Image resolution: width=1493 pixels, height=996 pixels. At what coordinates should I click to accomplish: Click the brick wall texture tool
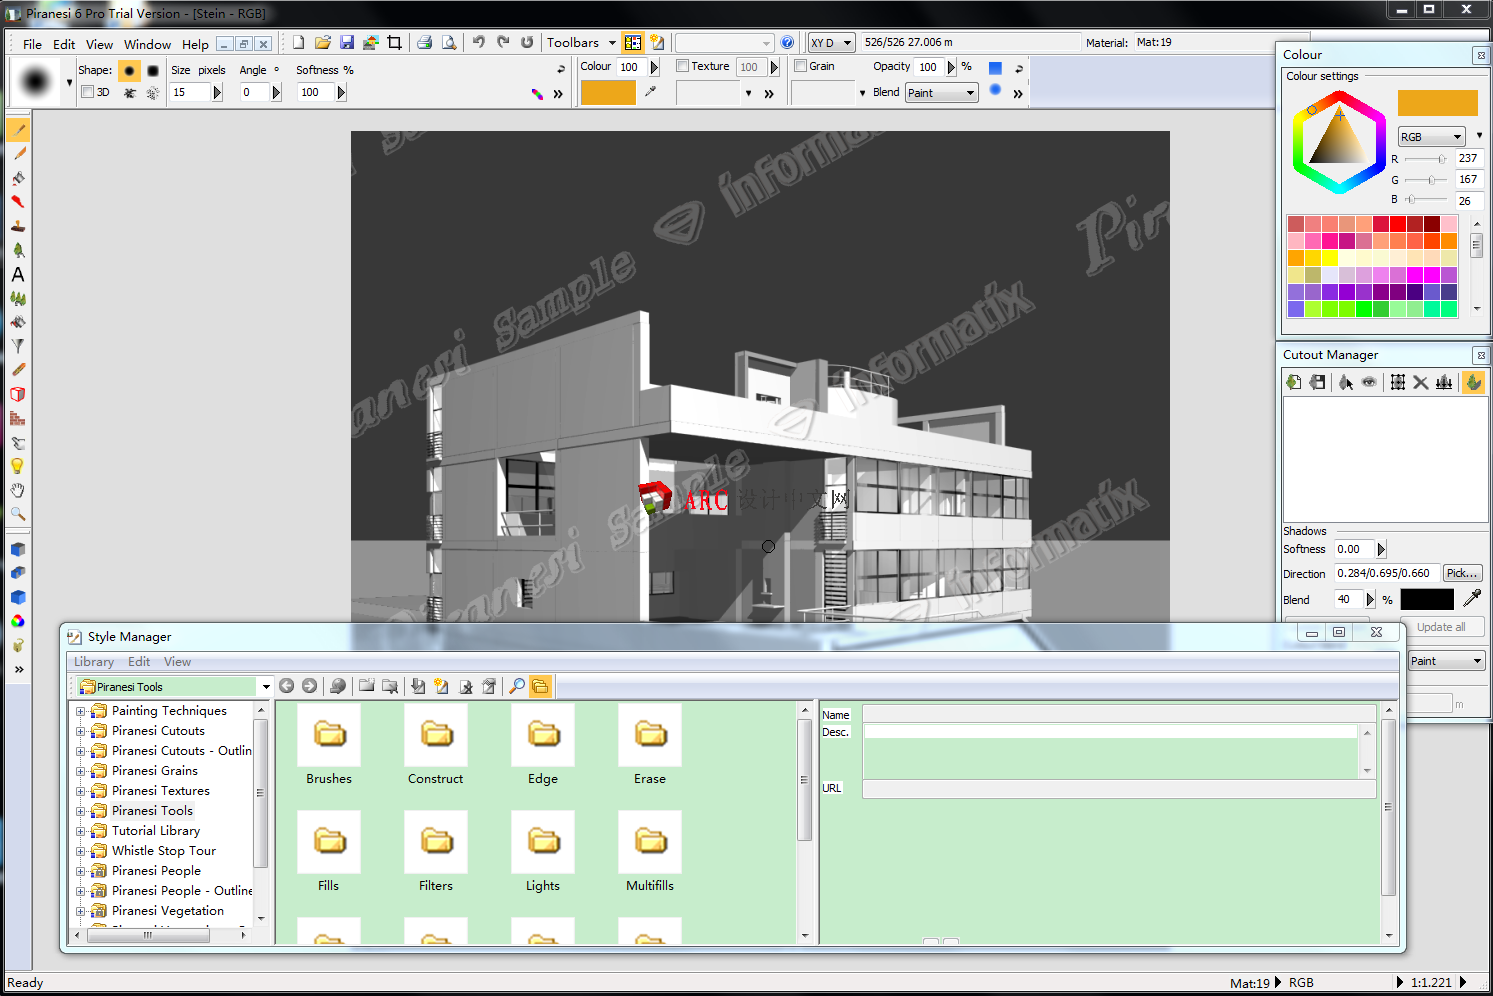[18, 418]
